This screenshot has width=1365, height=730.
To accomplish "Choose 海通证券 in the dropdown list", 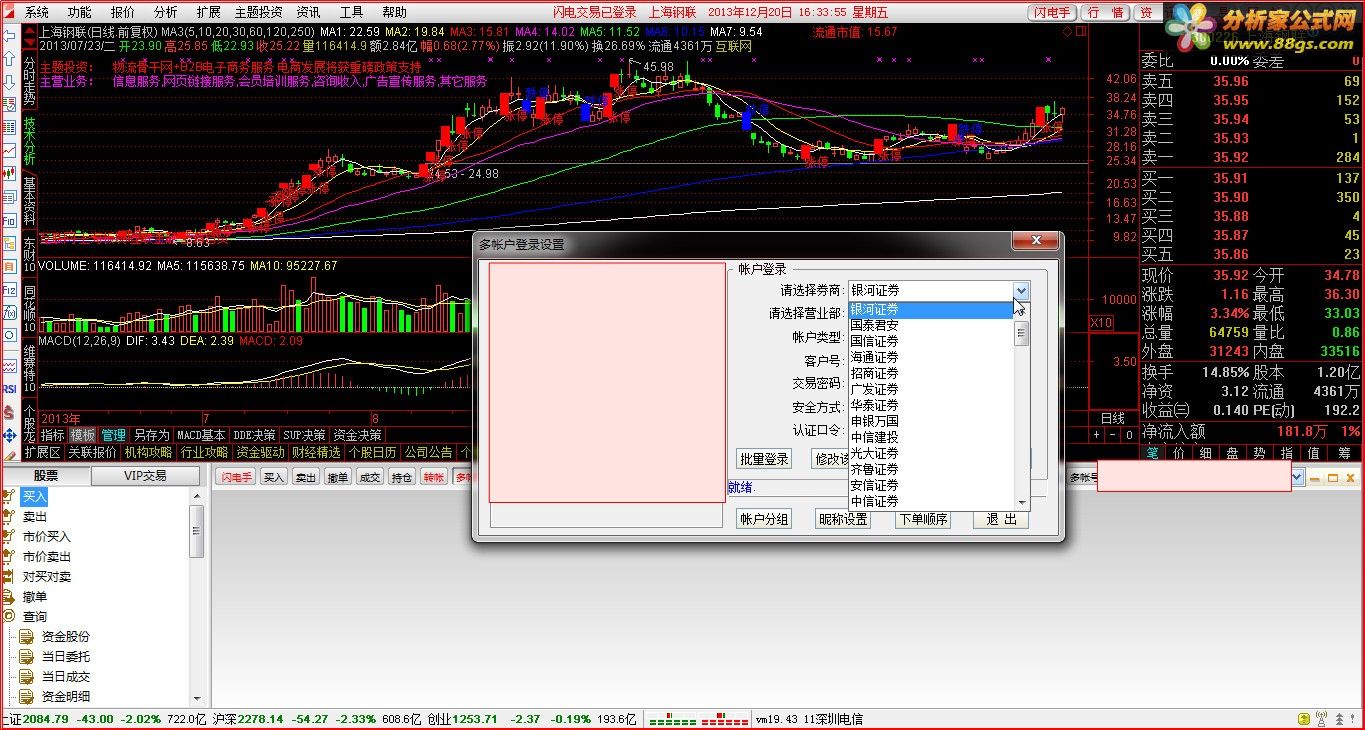I will tap(875, 357).
